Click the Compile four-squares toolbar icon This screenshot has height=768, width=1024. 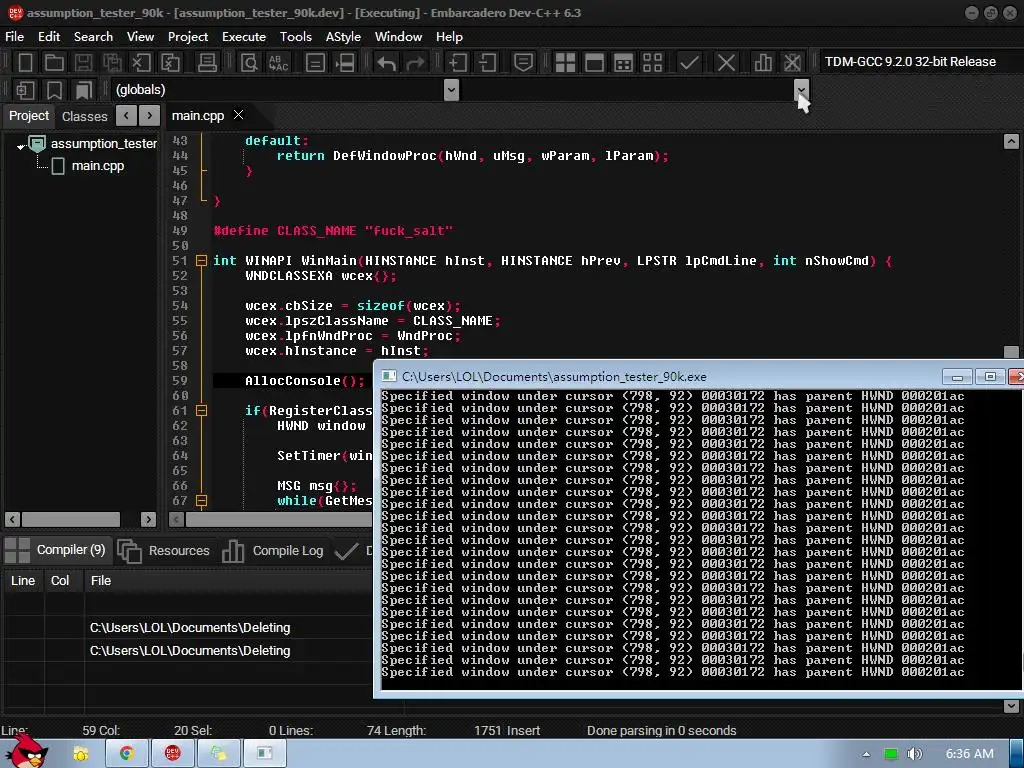click(x=565, y=62)
